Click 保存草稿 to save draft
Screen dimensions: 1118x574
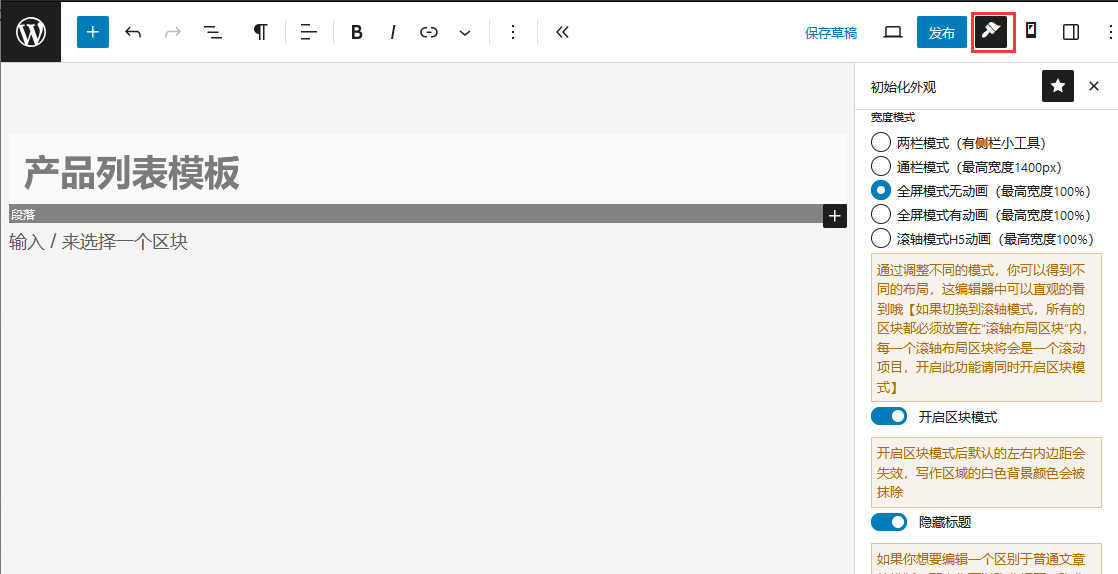[831, 33]
